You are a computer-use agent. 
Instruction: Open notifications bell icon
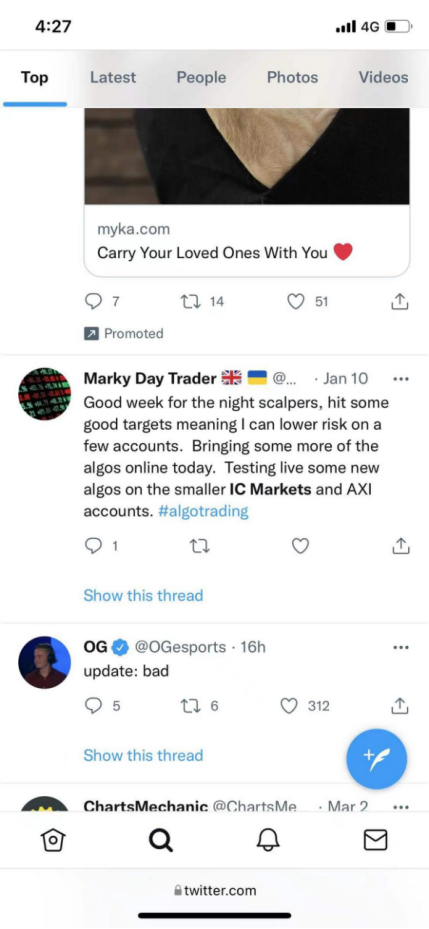tap(267, 840)
